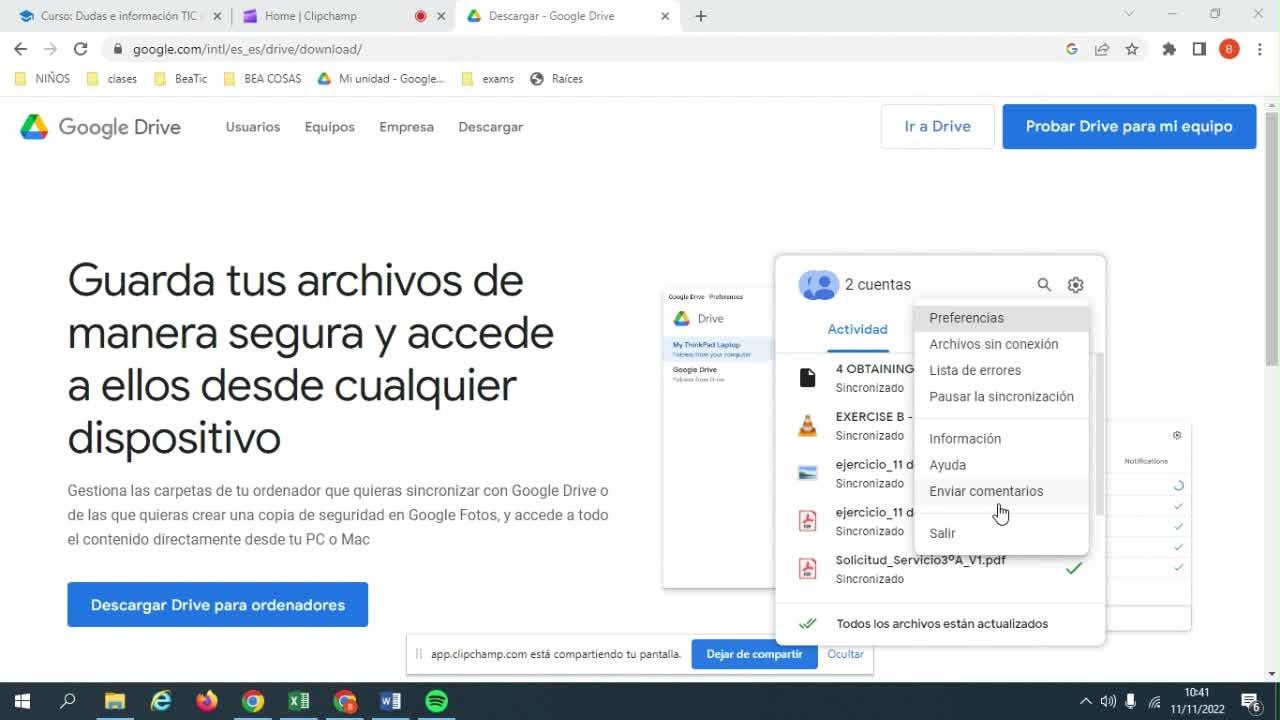
Task: Open a new browser tab
Action: tap(701, 16)
